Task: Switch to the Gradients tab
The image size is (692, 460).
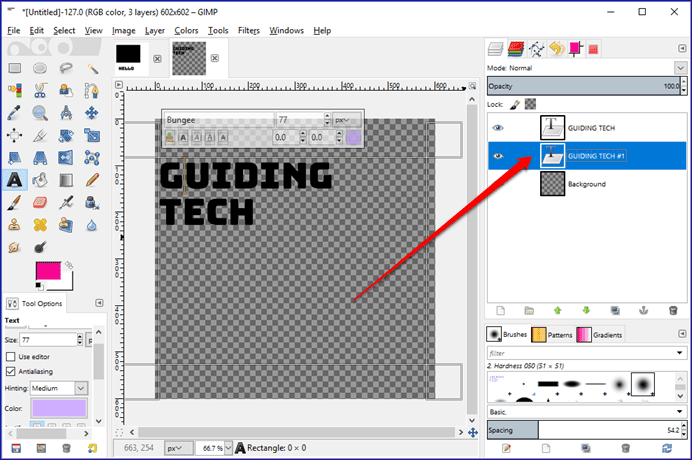Action: (600, 335)
